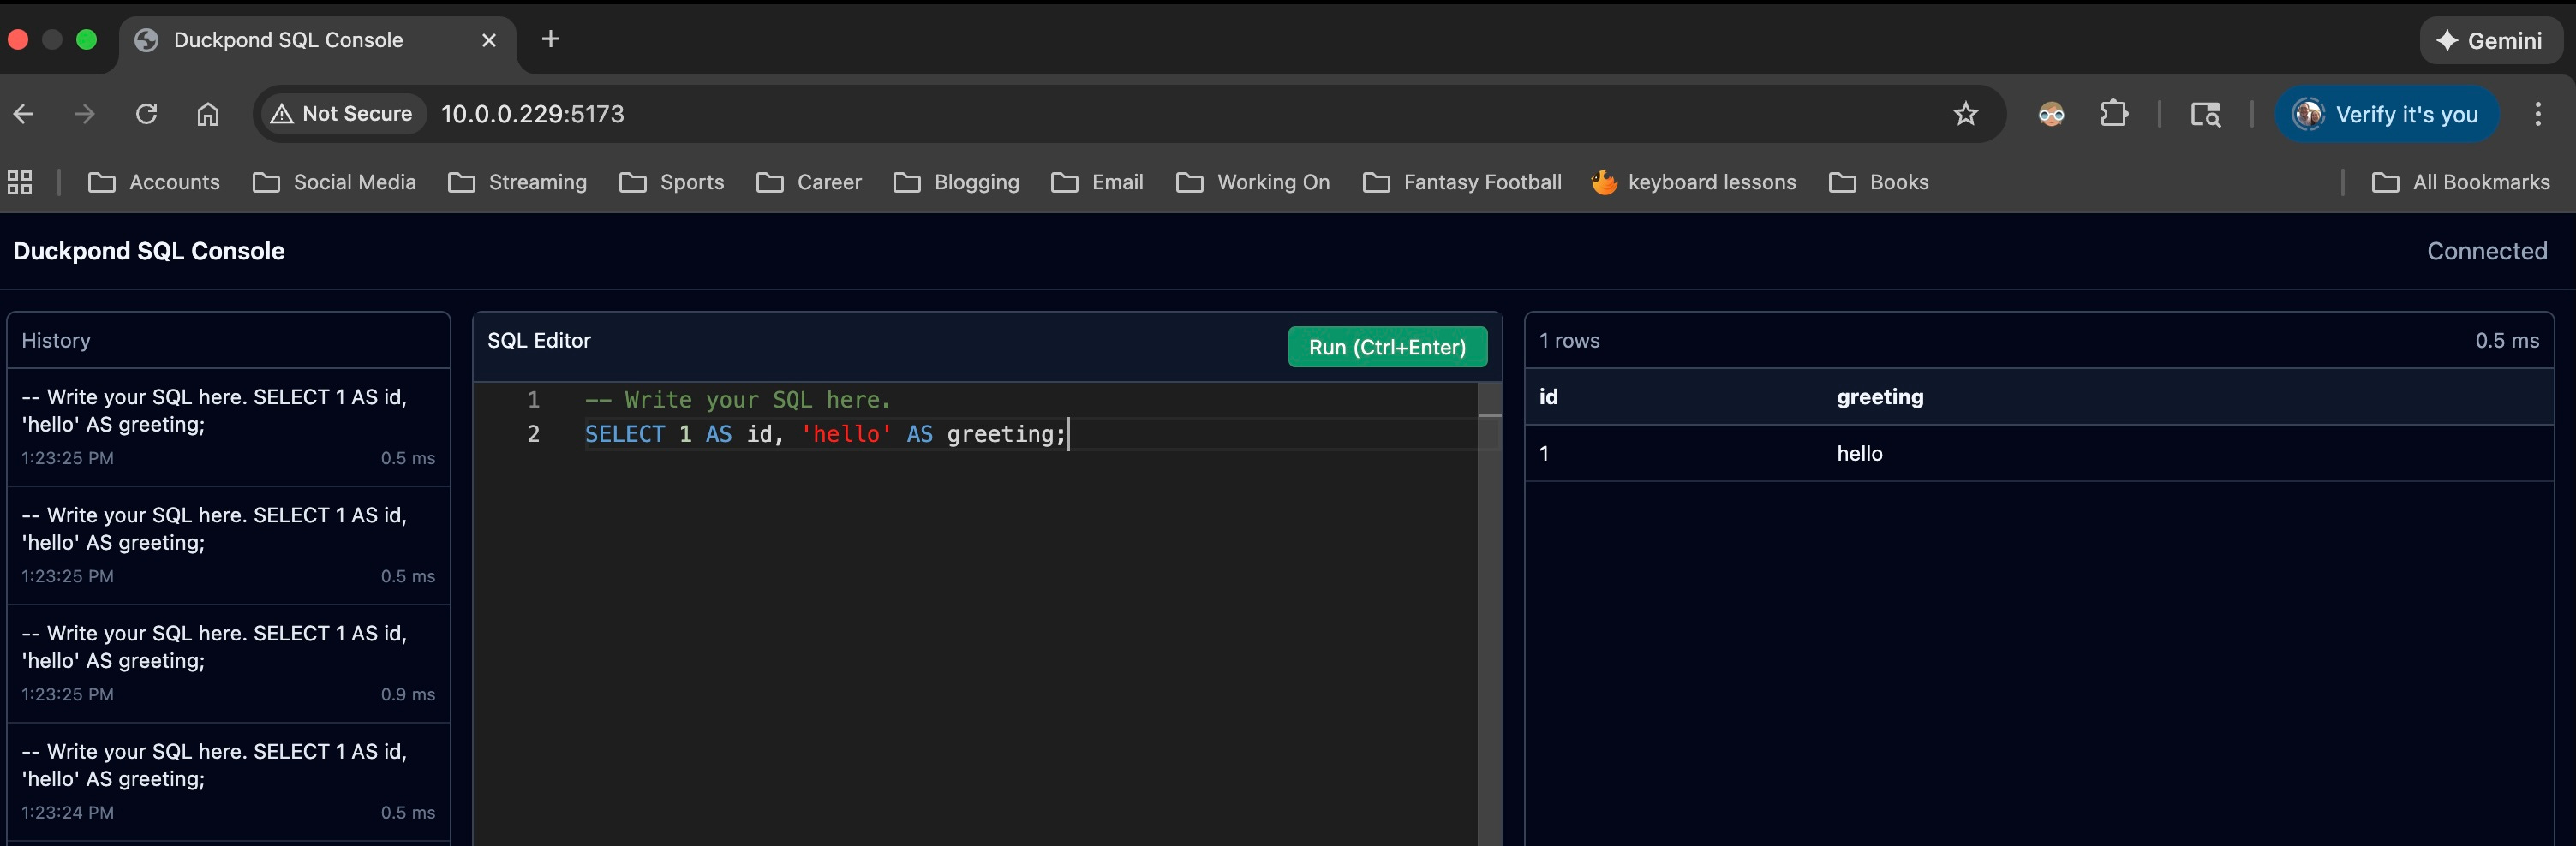Click the Duckpond SQL Console page title
2576x846 pixels.
pos(149,251)
